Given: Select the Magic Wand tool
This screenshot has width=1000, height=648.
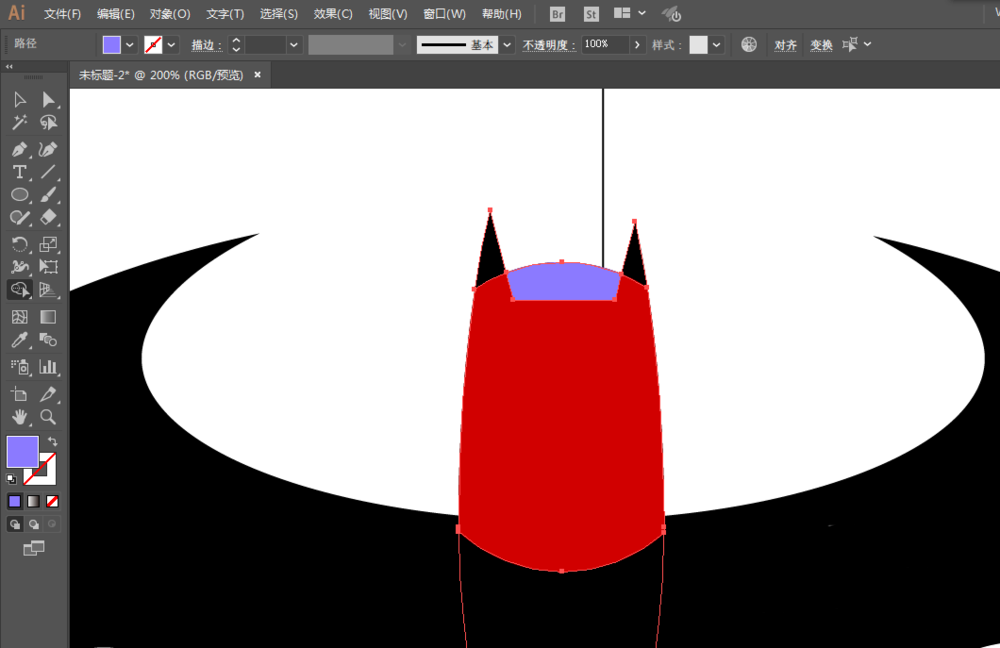Looking at the screenshot, I should (20, 122).
